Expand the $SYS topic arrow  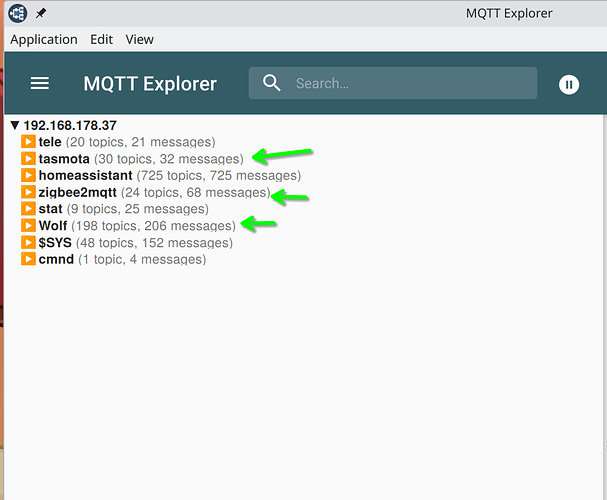[x=28, y=242]
